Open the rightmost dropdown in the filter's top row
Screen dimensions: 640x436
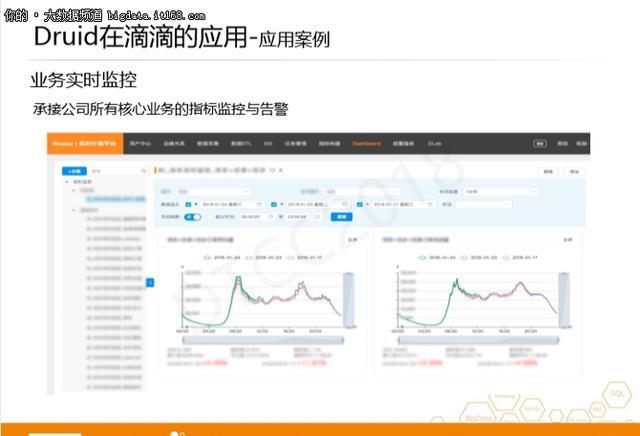[x=500, y=191]
